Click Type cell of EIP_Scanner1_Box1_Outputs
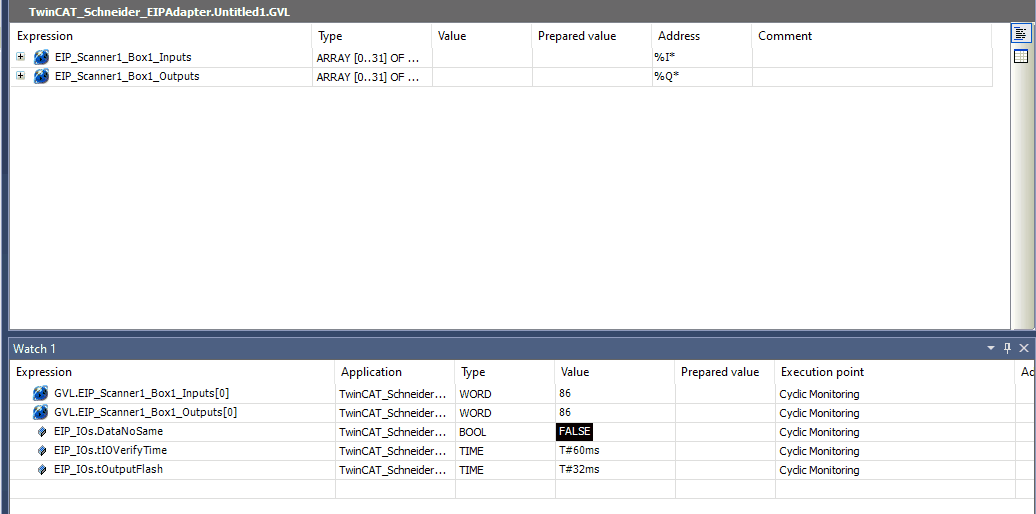This screenshot has width=1036, height=514. (372, 77)
